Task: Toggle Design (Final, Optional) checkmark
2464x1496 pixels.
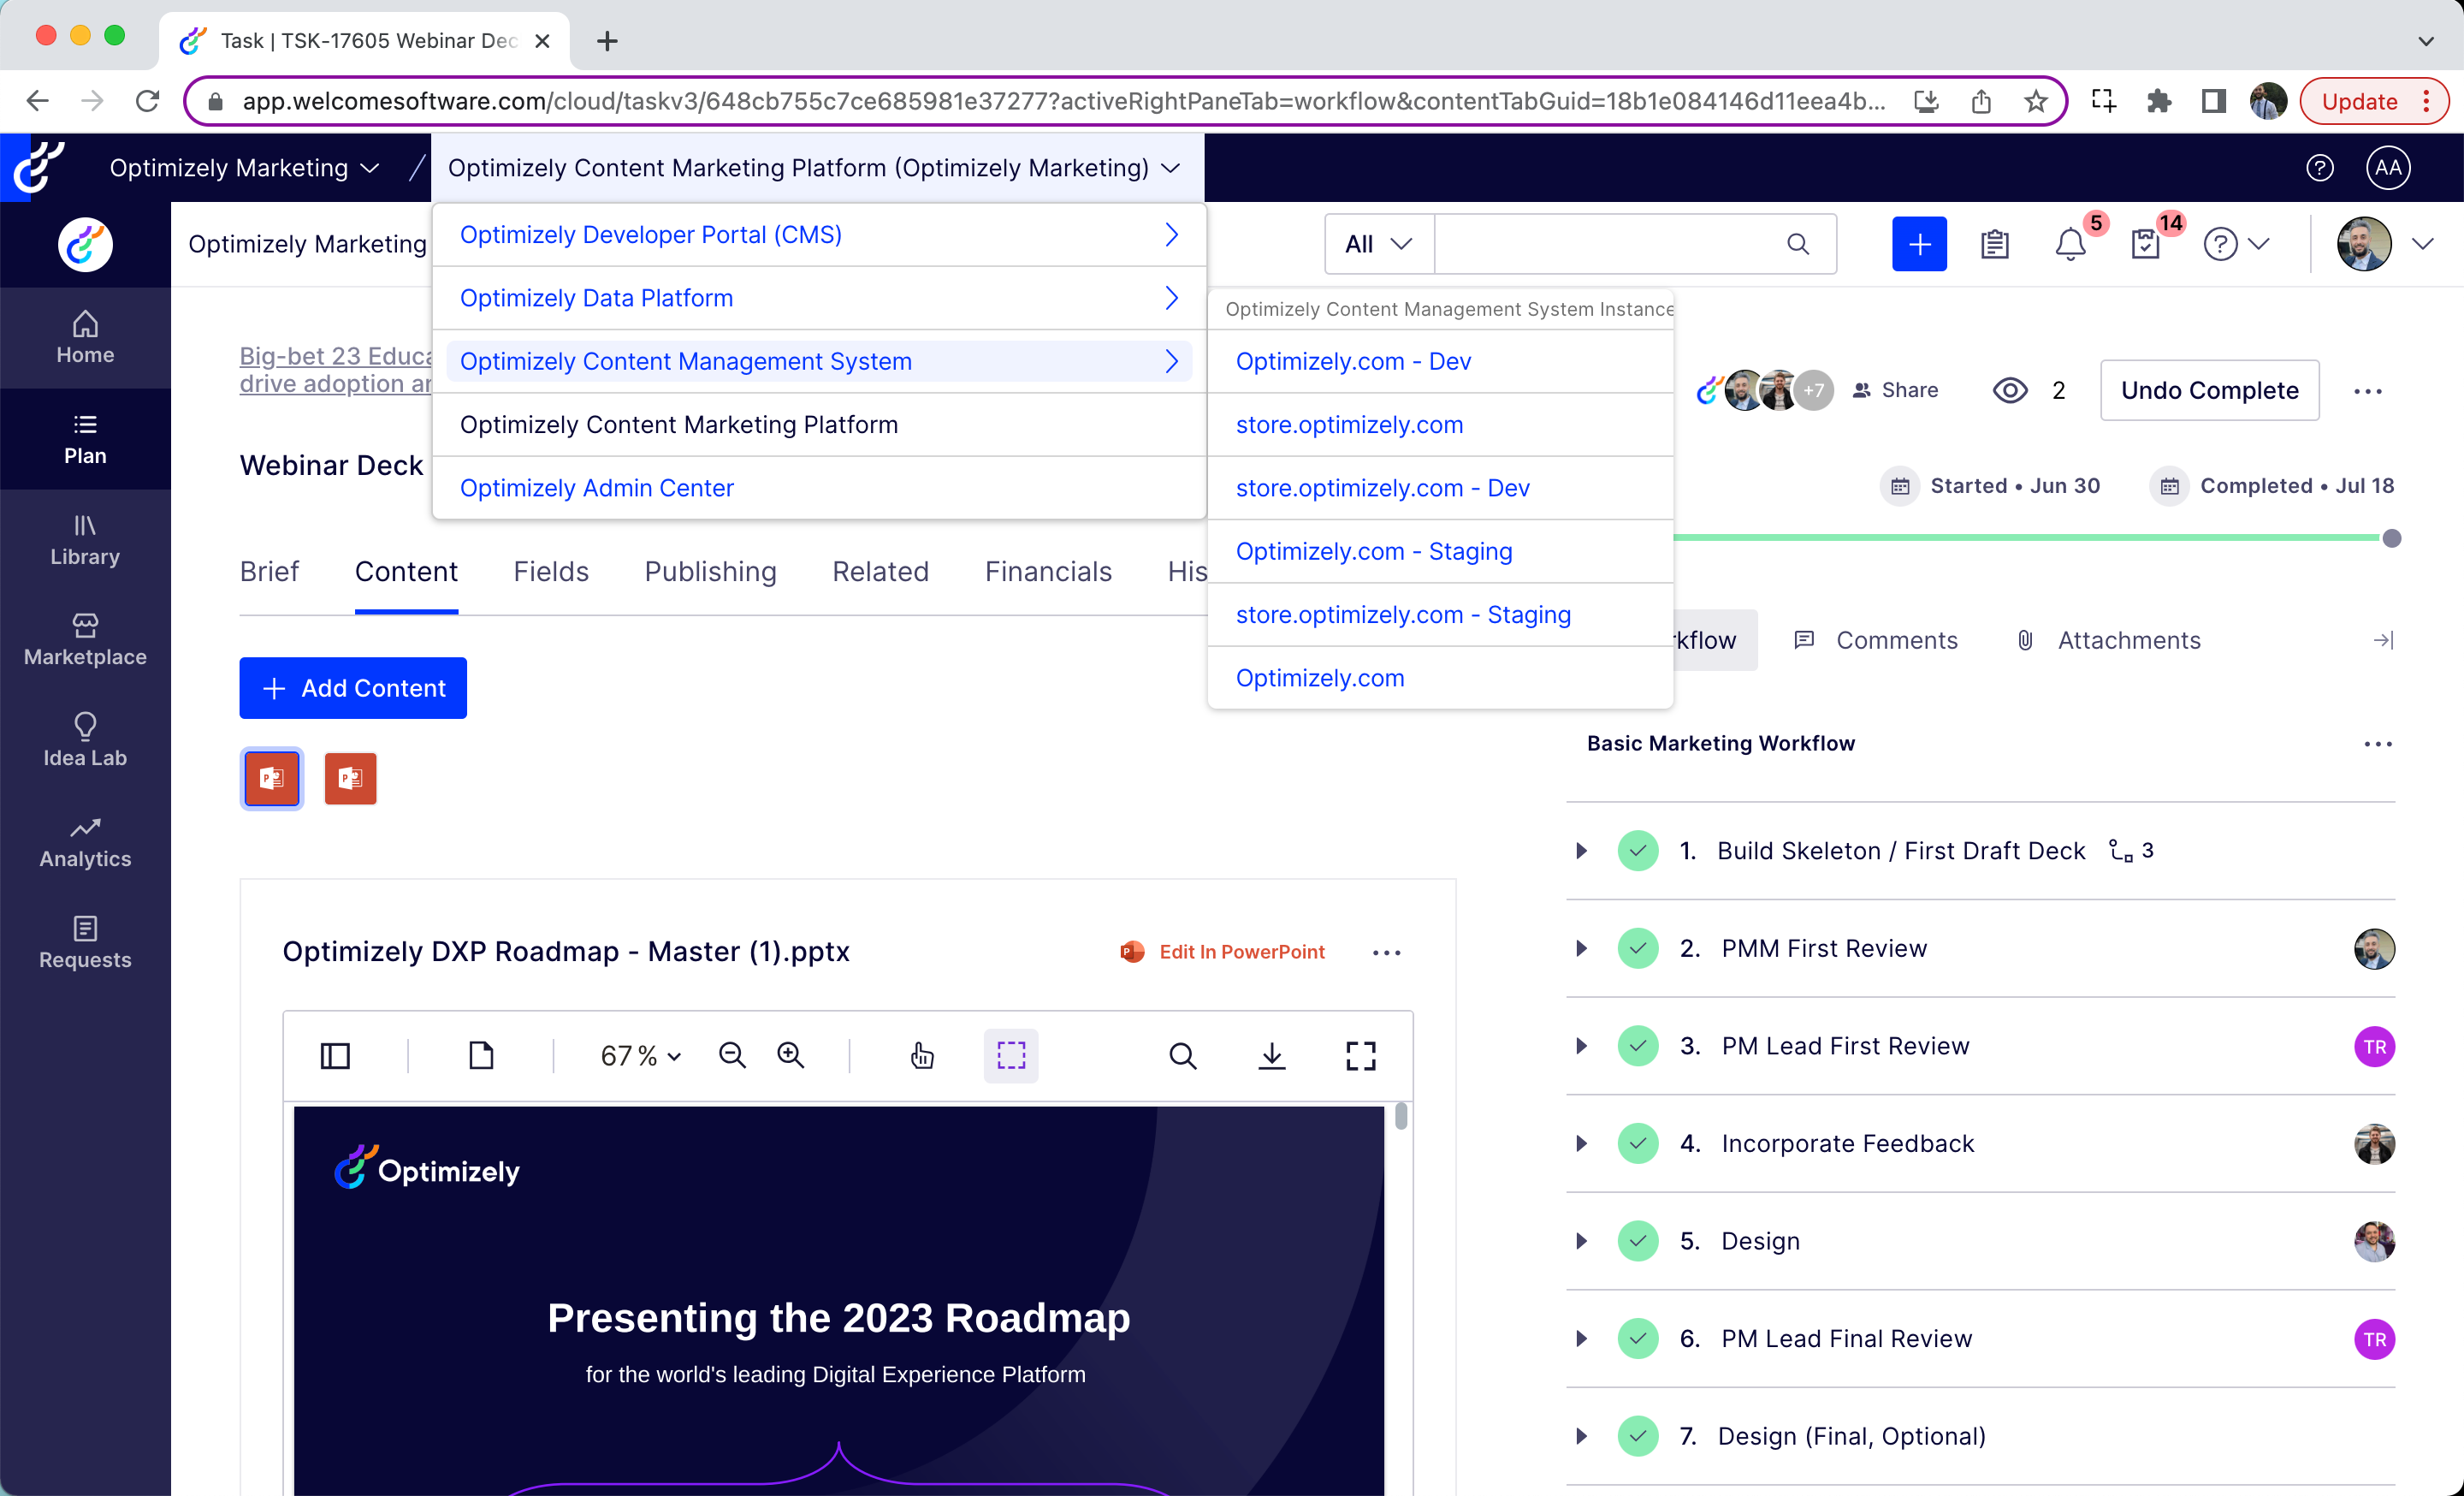Action: pos(1637,1436)
